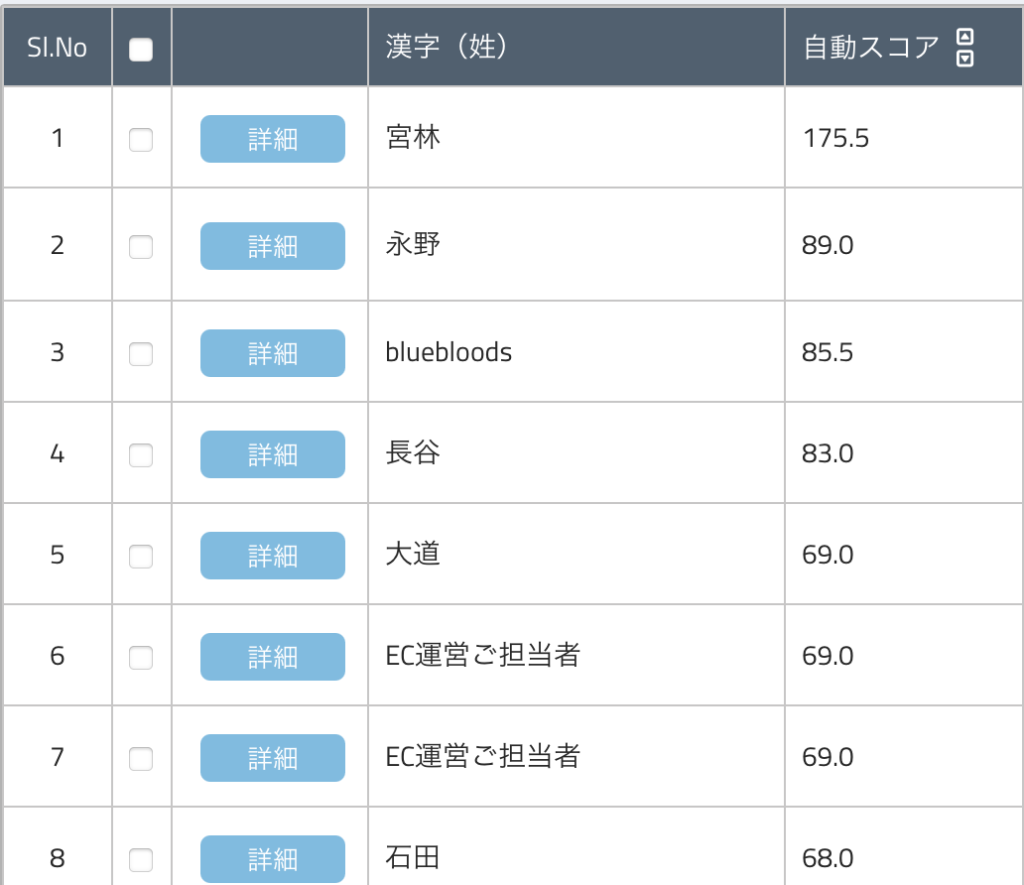Enable the checkbox in row 5 大道
The height and width of the screenshot is (885, 1024).
[141, 556]
